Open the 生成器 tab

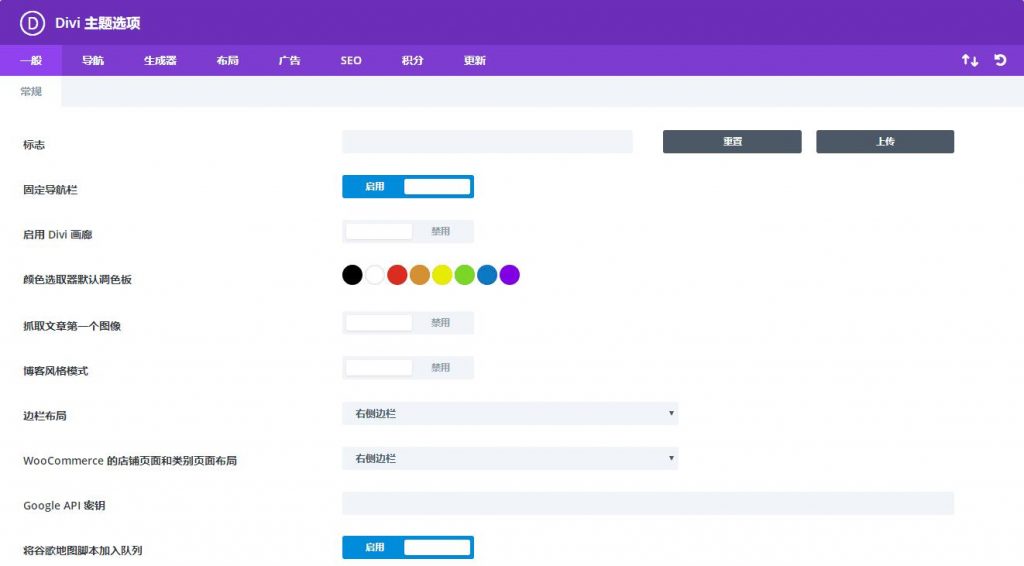[x=160, y=60]
